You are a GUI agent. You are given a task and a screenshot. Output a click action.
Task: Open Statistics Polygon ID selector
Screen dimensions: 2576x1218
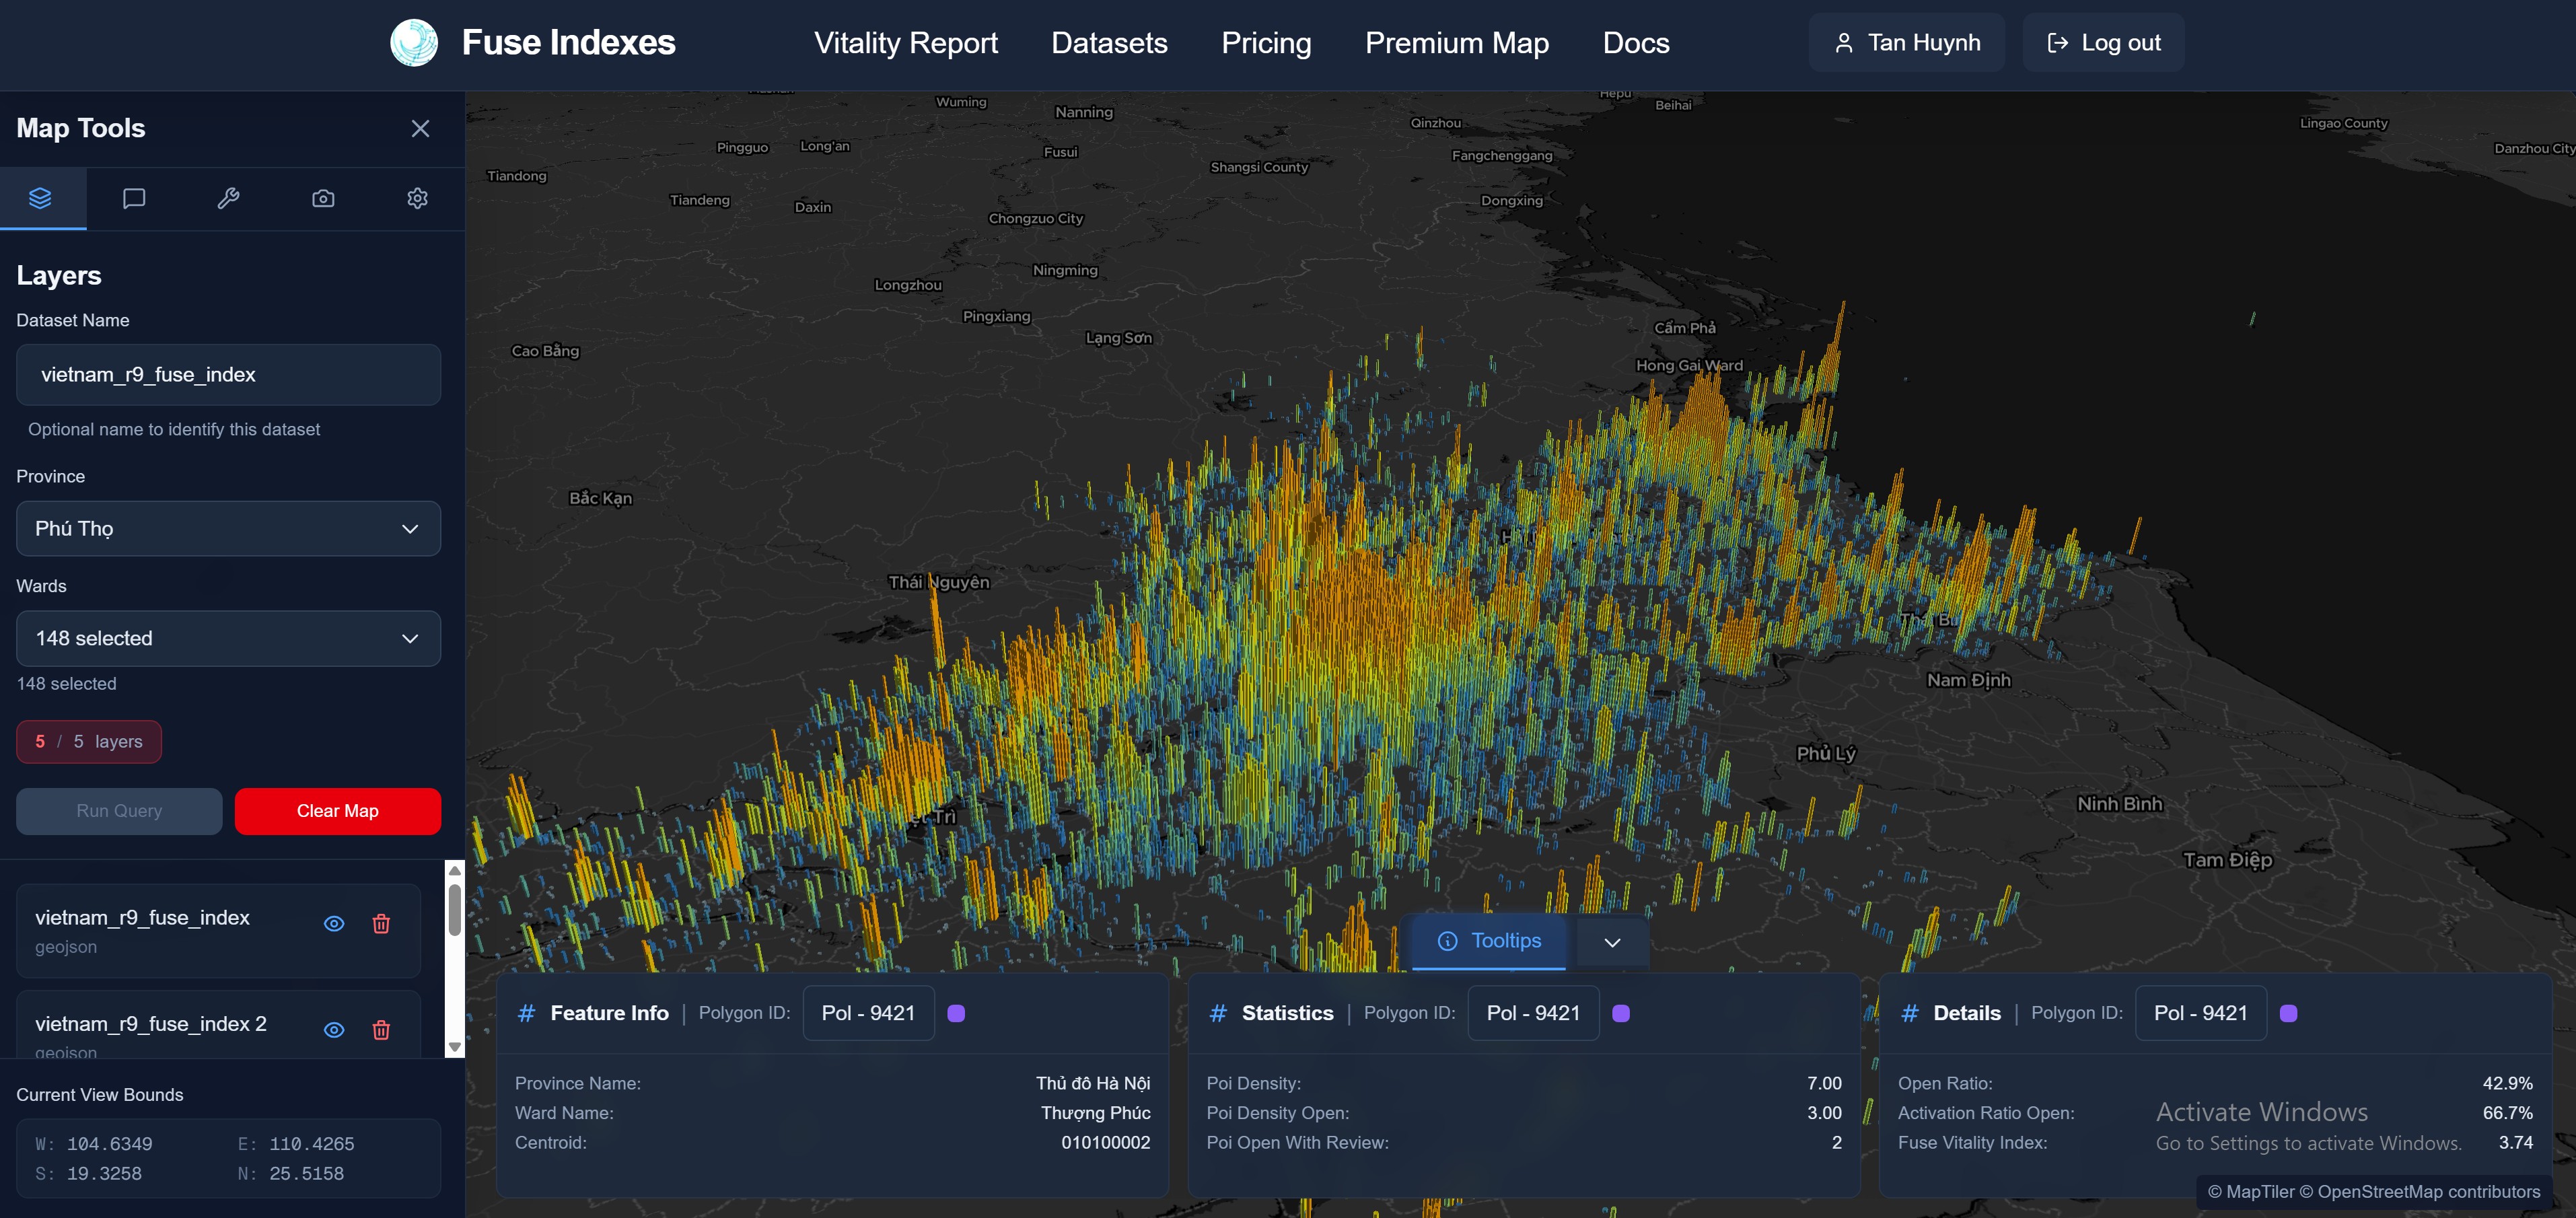(1533, 1013)
